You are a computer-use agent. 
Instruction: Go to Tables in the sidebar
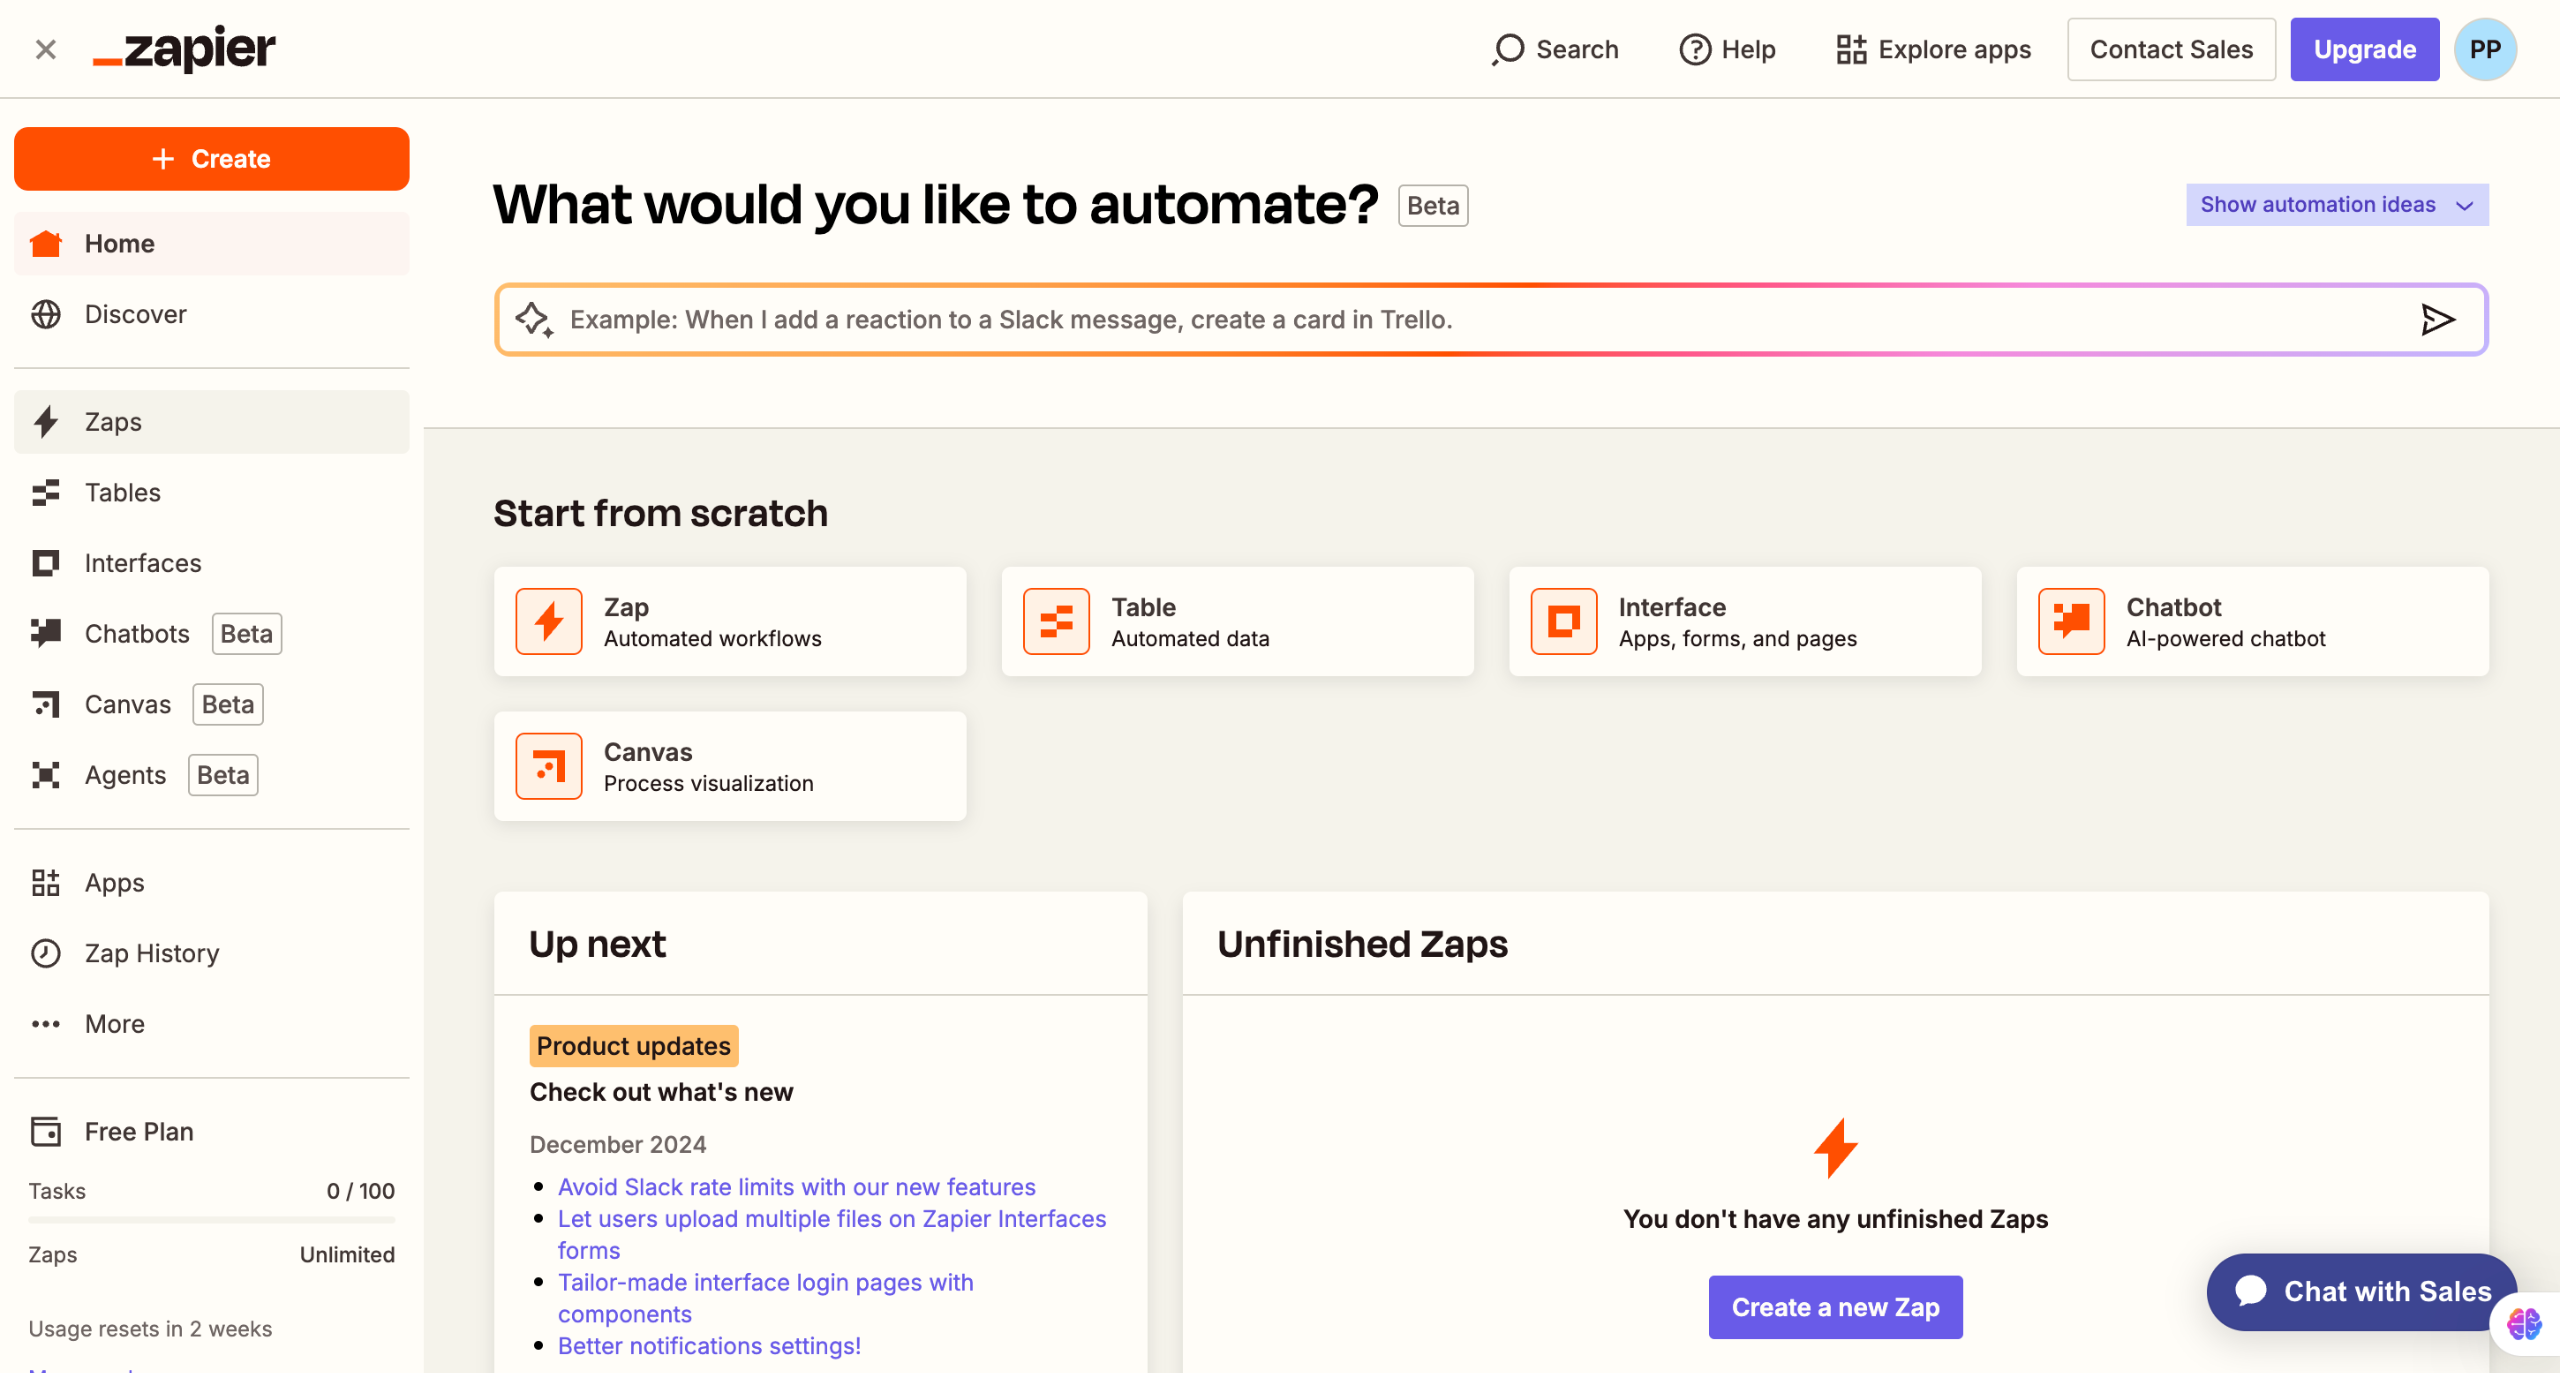(x=122, y=493)
